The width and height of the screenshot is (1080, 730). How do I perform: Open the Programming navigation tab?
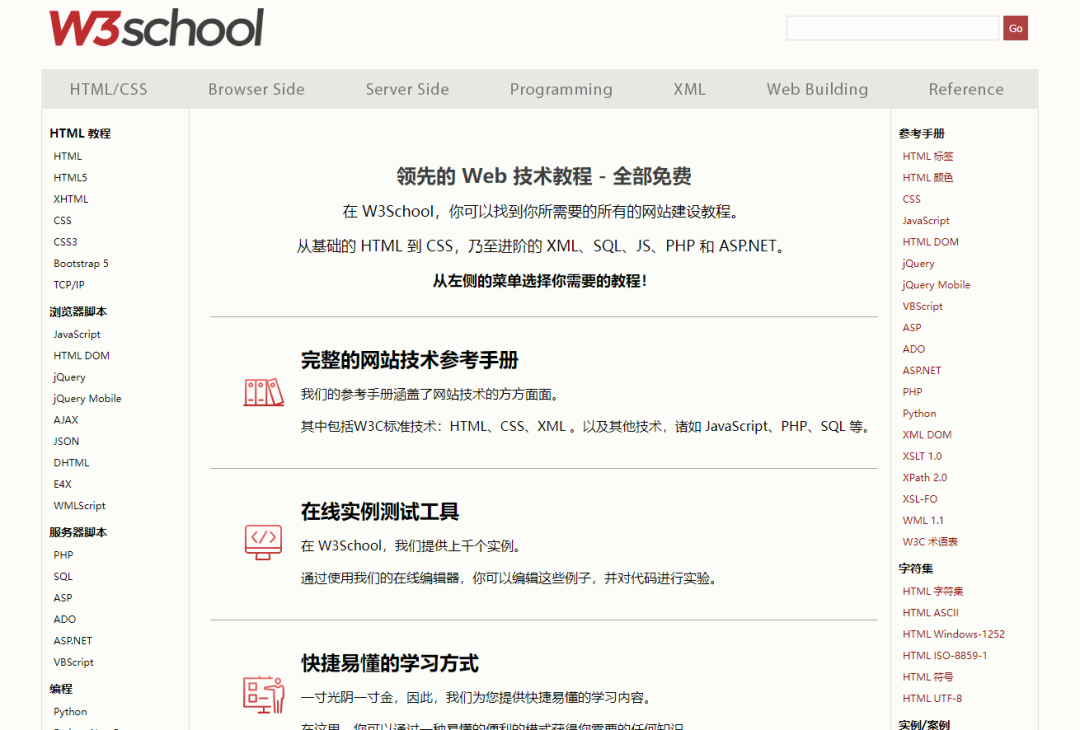pyautogui.click(x=561, y=90)
